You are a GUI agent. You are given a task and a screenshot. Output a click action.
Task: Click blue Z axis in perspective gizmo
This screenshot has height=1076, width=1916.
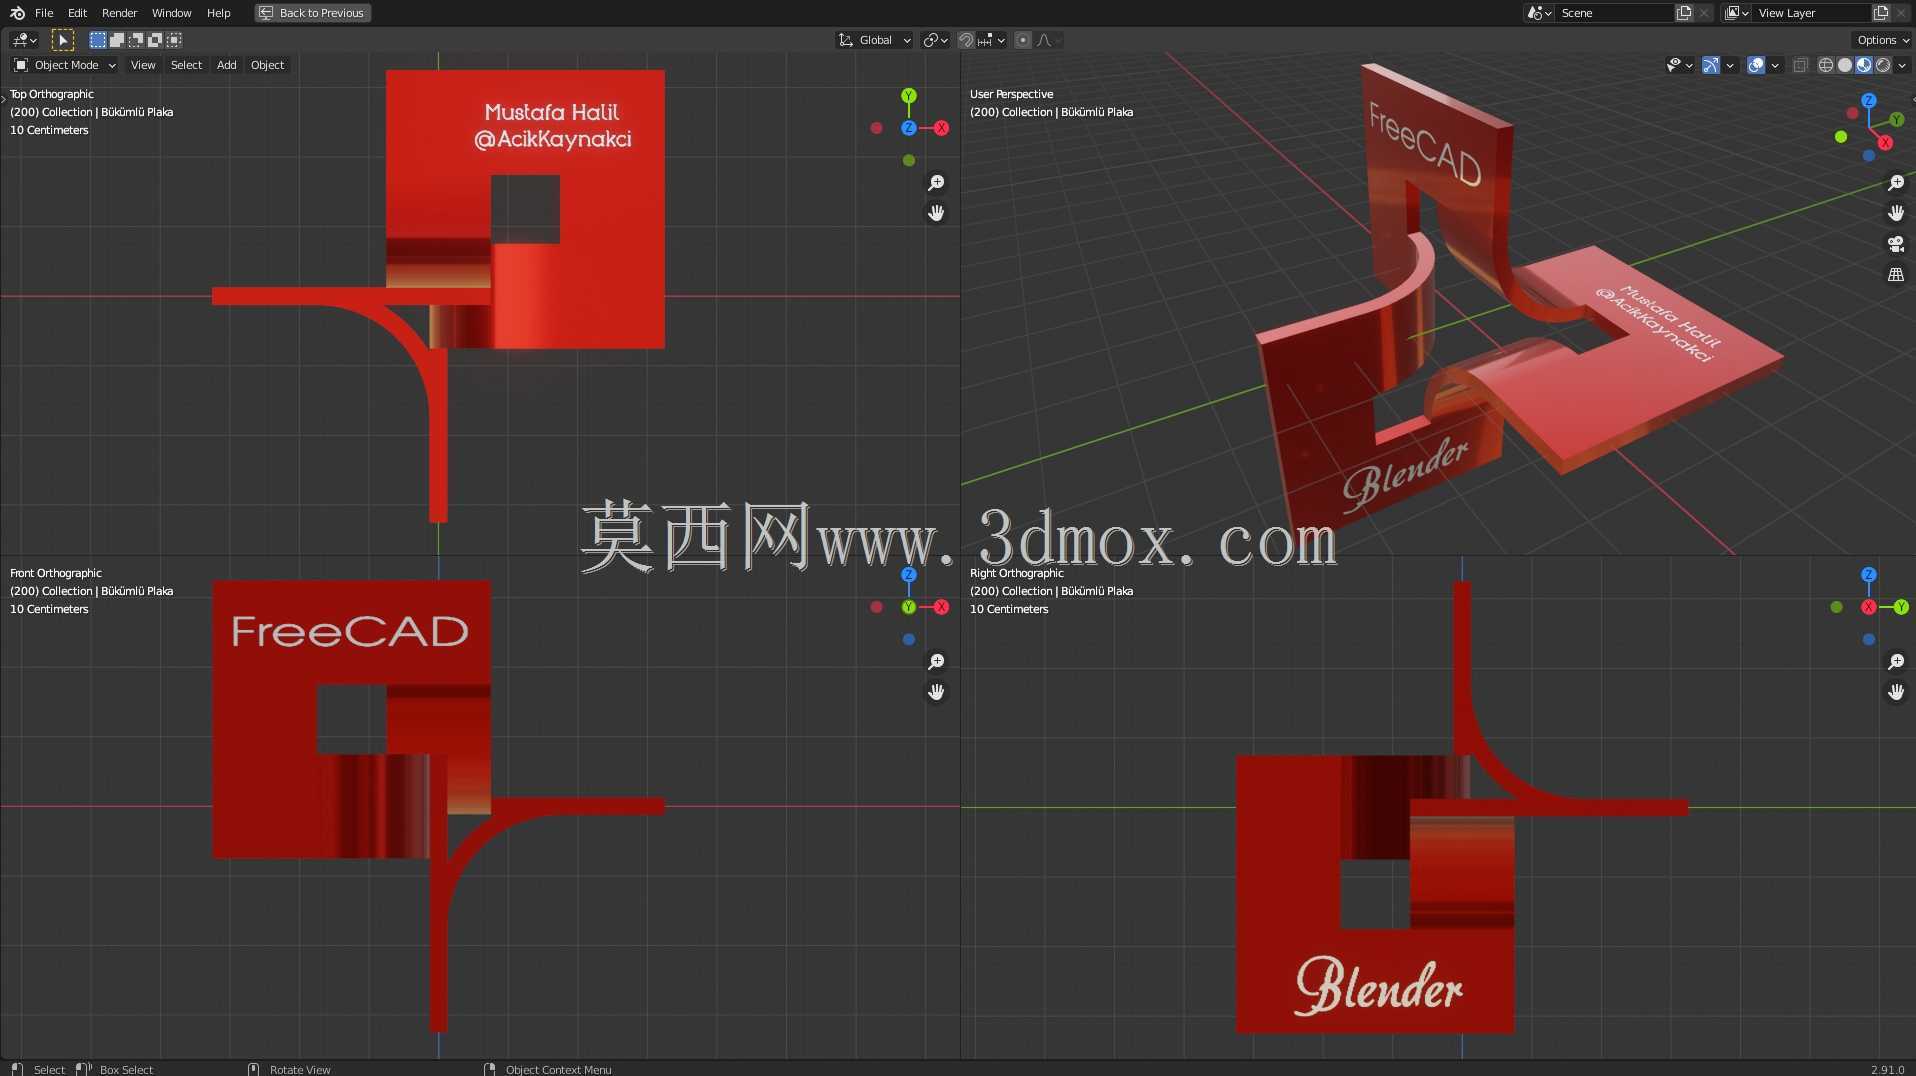pyautogui.click(x=1869, y=101)
